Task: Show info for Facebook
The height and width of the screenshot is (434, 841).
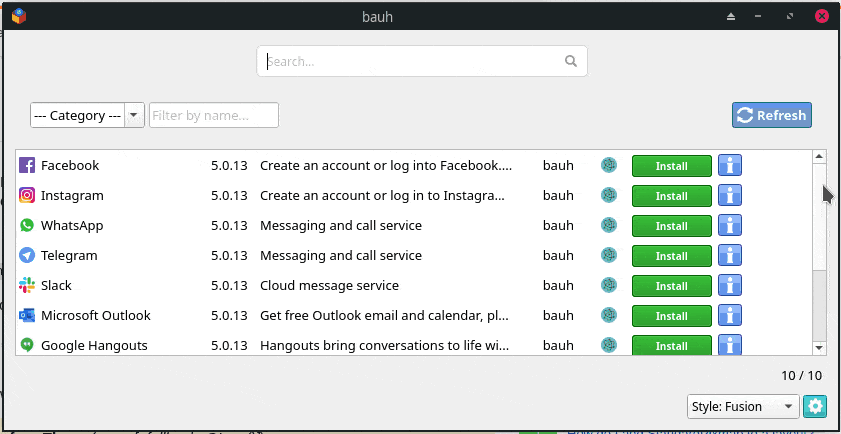Action: tap(730, 166)
